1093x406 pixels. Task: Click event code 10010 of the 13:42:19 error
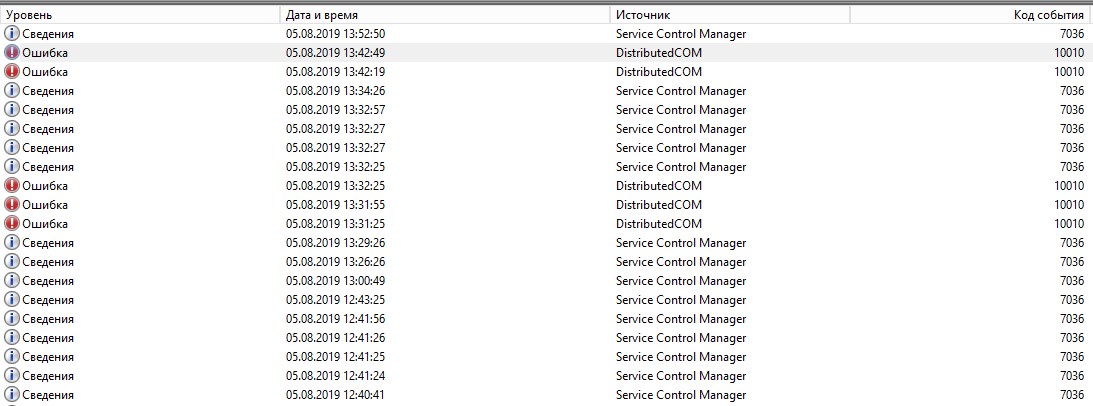point(1069,72)
